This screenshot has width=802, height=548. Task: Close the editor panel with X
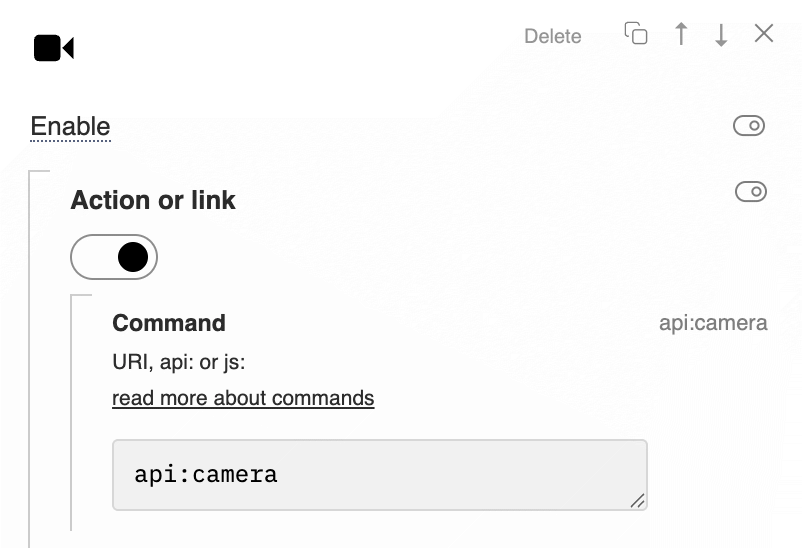(x=764, y=33)
